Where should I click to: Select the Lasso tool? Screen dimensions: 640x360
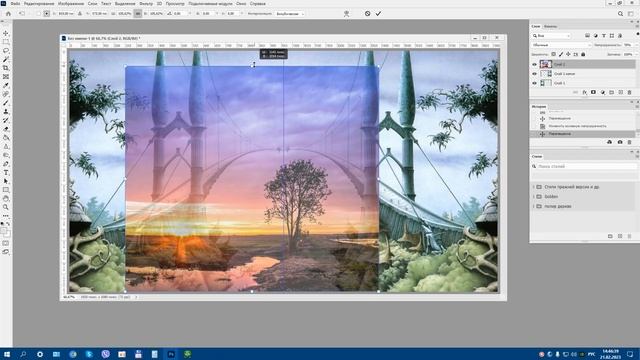point(6,51)
